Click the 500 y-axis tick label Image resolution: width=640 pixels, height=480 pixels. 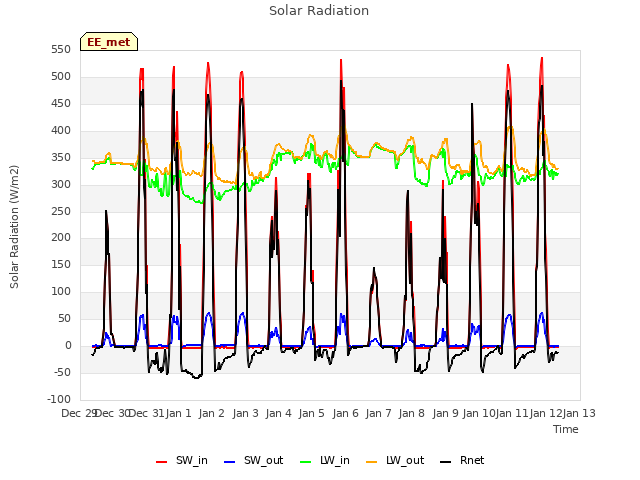tap(61, 77)
